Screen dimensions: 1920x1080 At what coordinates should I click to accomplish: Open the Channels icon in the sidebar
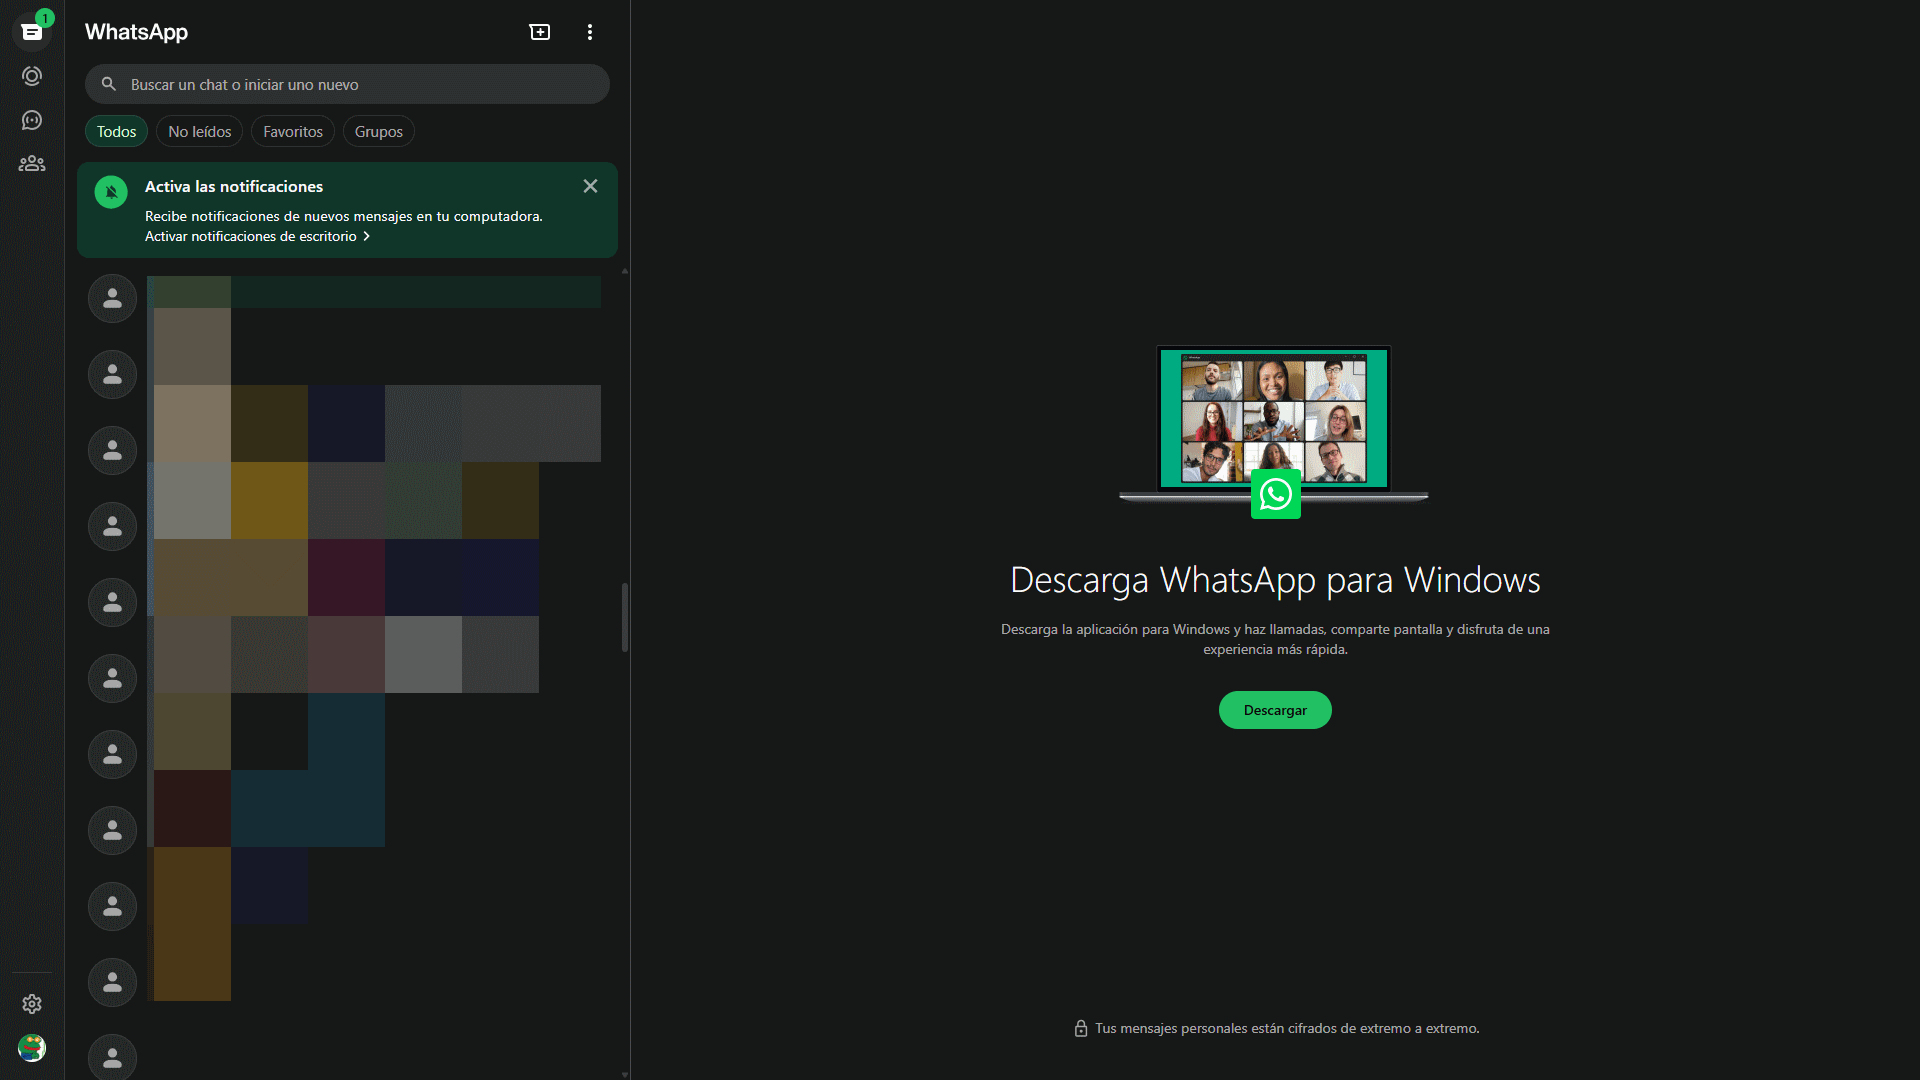click(x=32, y=120)
